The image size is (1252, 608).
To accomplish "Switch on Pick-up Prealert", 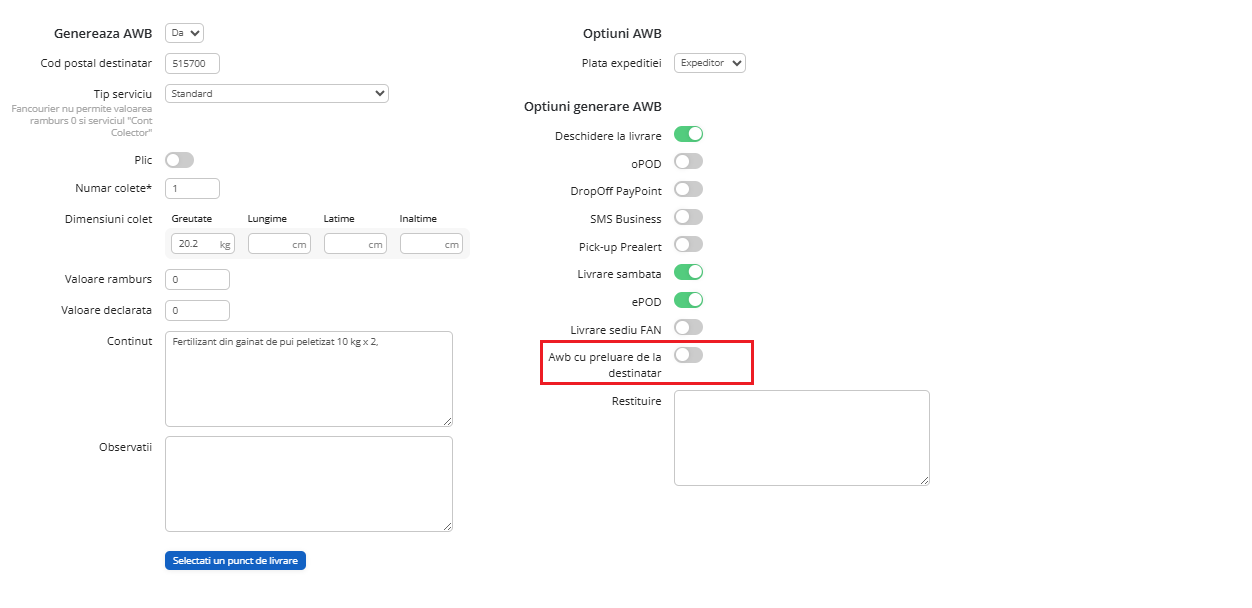I will [x=688, y=244].
